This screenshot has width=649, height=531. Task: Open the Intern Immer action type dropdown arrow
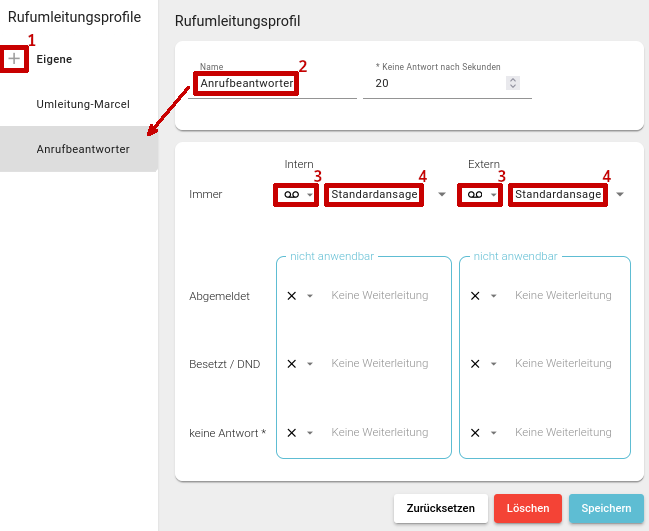click(x=310, y=195)
